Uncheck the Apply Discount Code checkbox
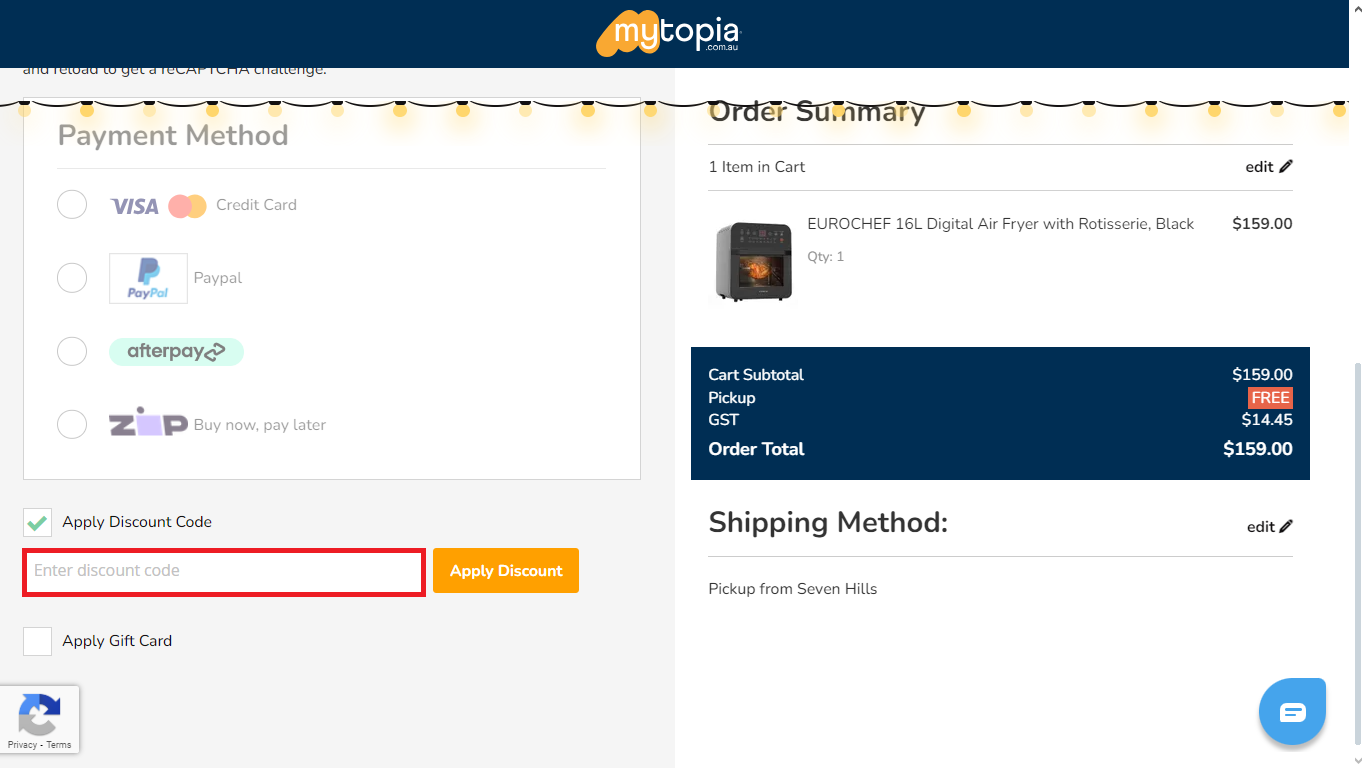The width and height of the screenshot is (1366, 768). [x=37, y=522]
